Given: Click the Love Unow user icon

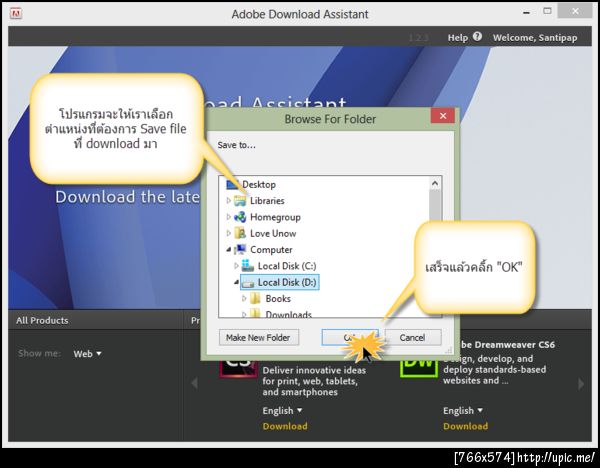Looking at the screenshot, I should (240, 233).
